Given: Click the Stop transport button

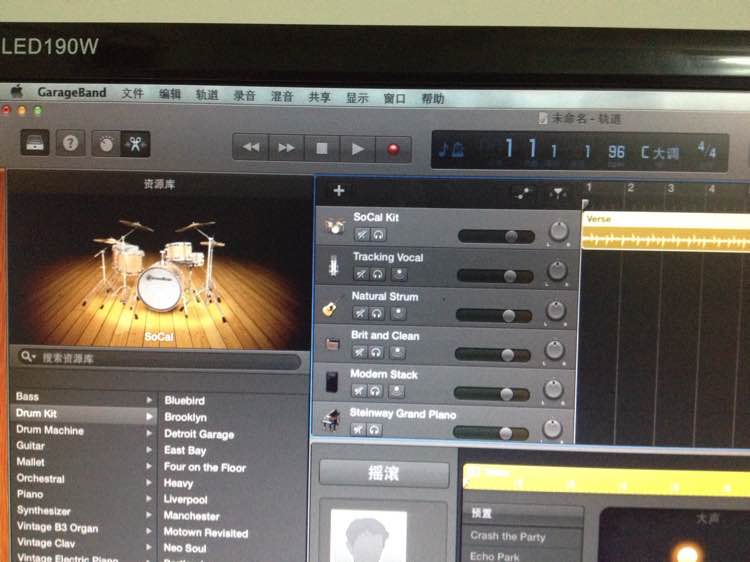Looking at the screenshot, I should point(322,148).
